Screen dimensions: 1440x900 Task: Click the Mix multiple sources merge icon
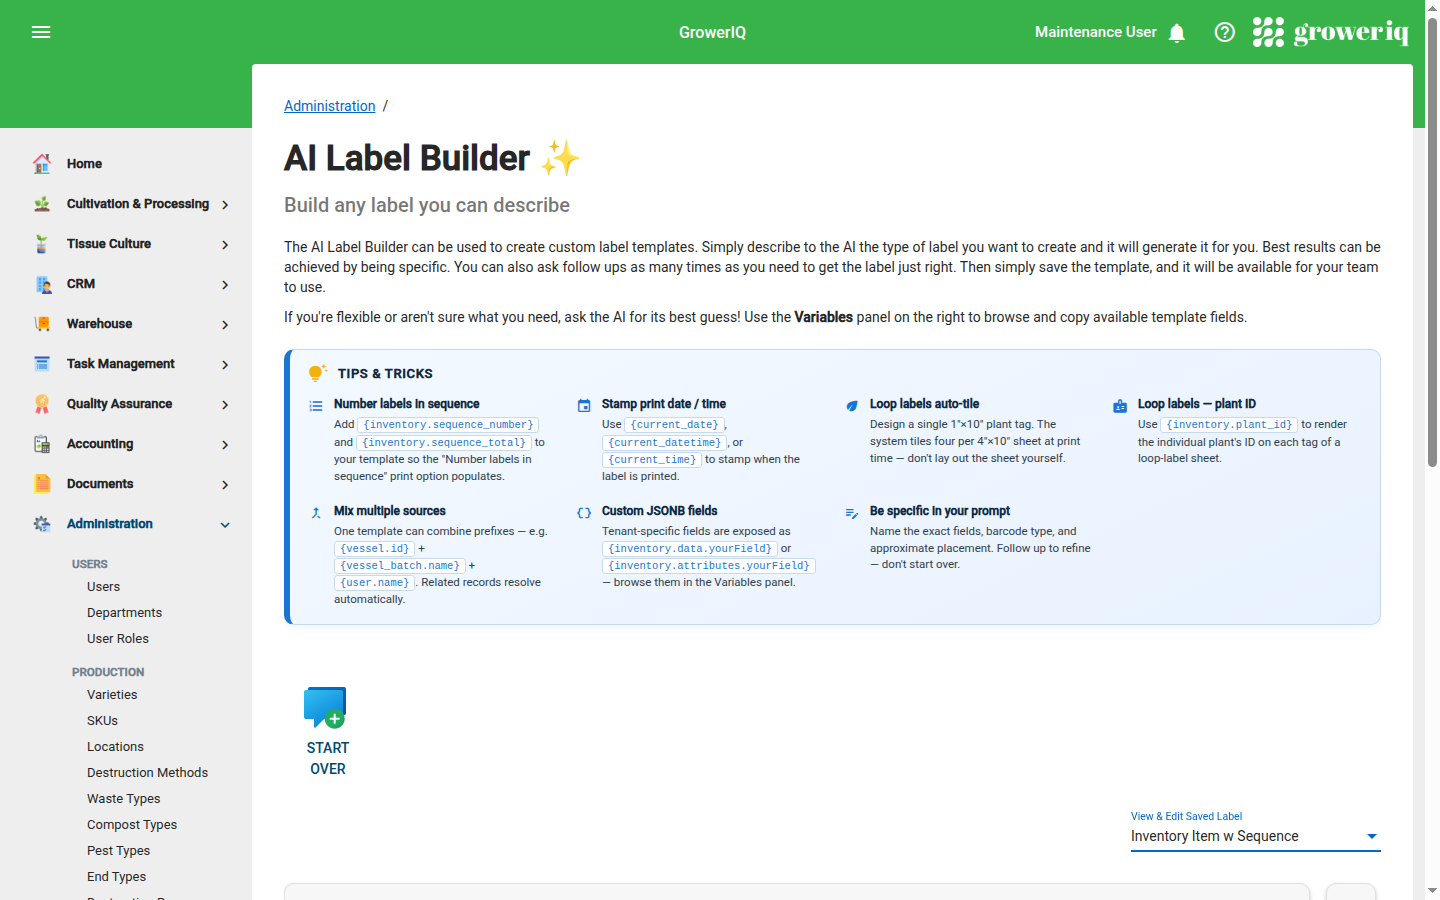316,513
